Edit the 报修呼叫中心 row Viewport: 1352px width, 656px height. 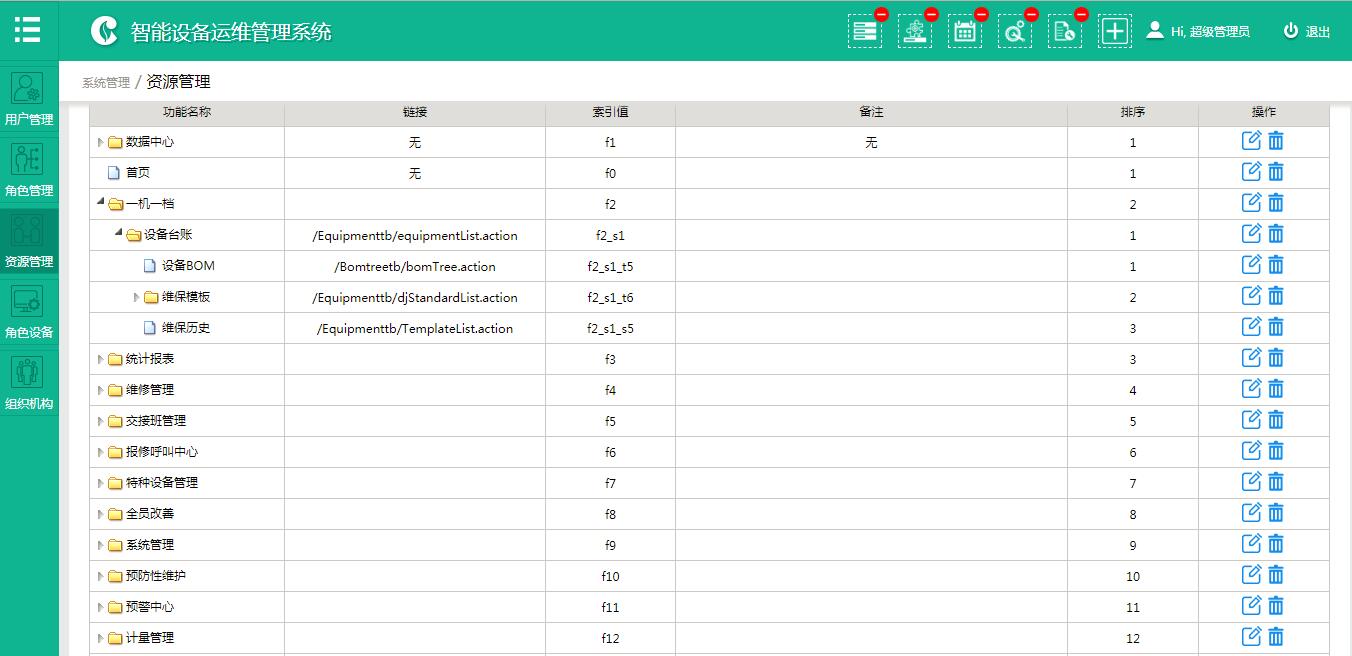point(1251,451)
